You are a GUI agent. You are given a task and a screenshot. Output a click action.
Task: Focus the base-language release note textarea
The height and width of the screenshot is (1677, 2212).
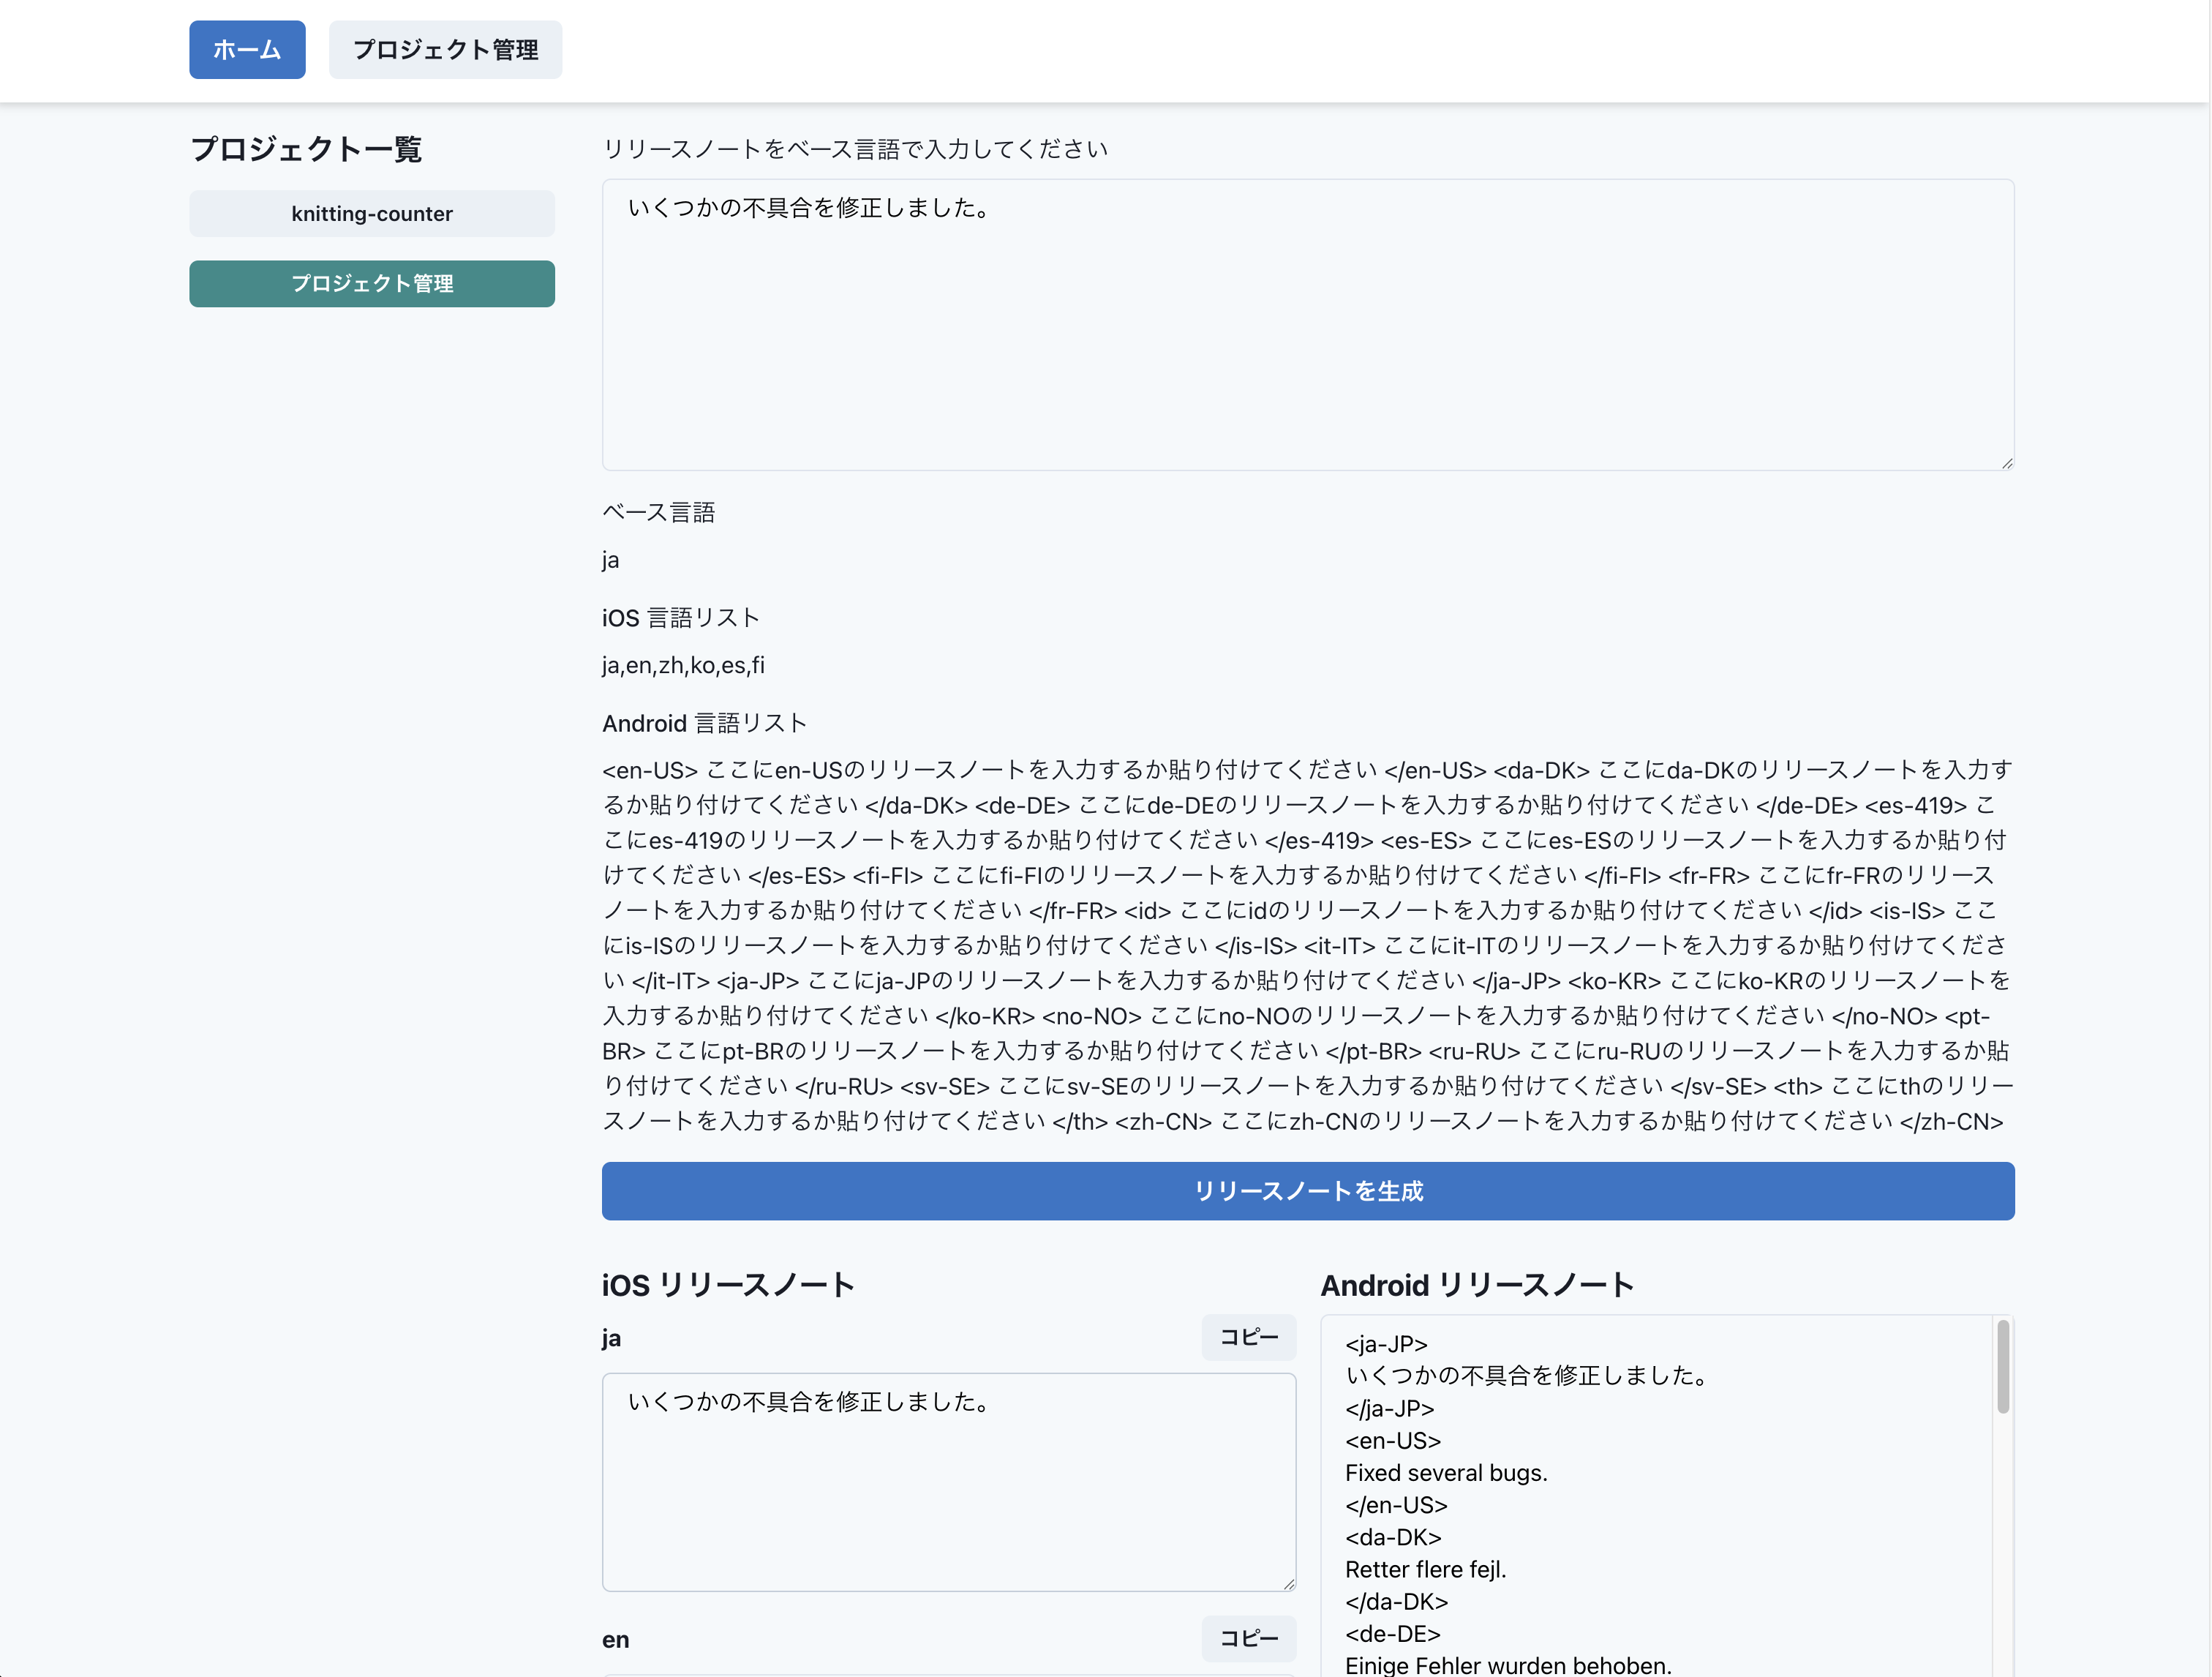pos(1307,325)
